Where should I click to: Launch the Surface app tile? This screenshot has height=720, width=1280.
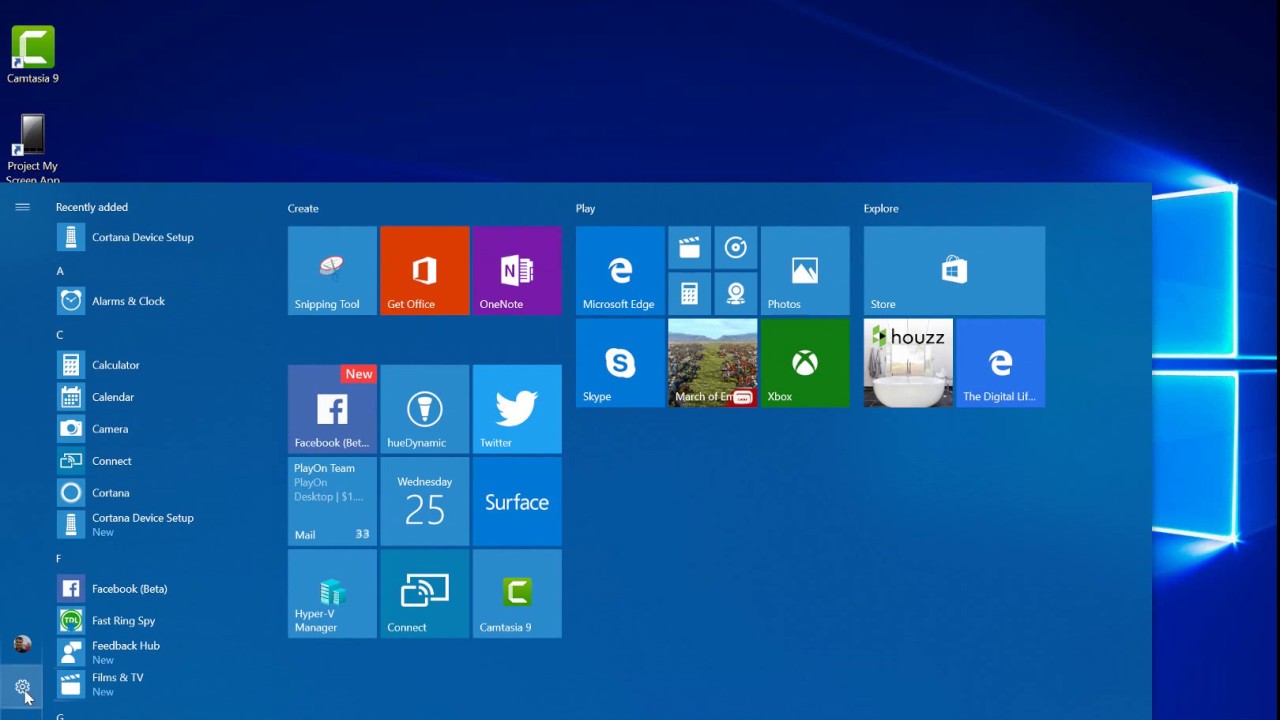tap(516, 501)
